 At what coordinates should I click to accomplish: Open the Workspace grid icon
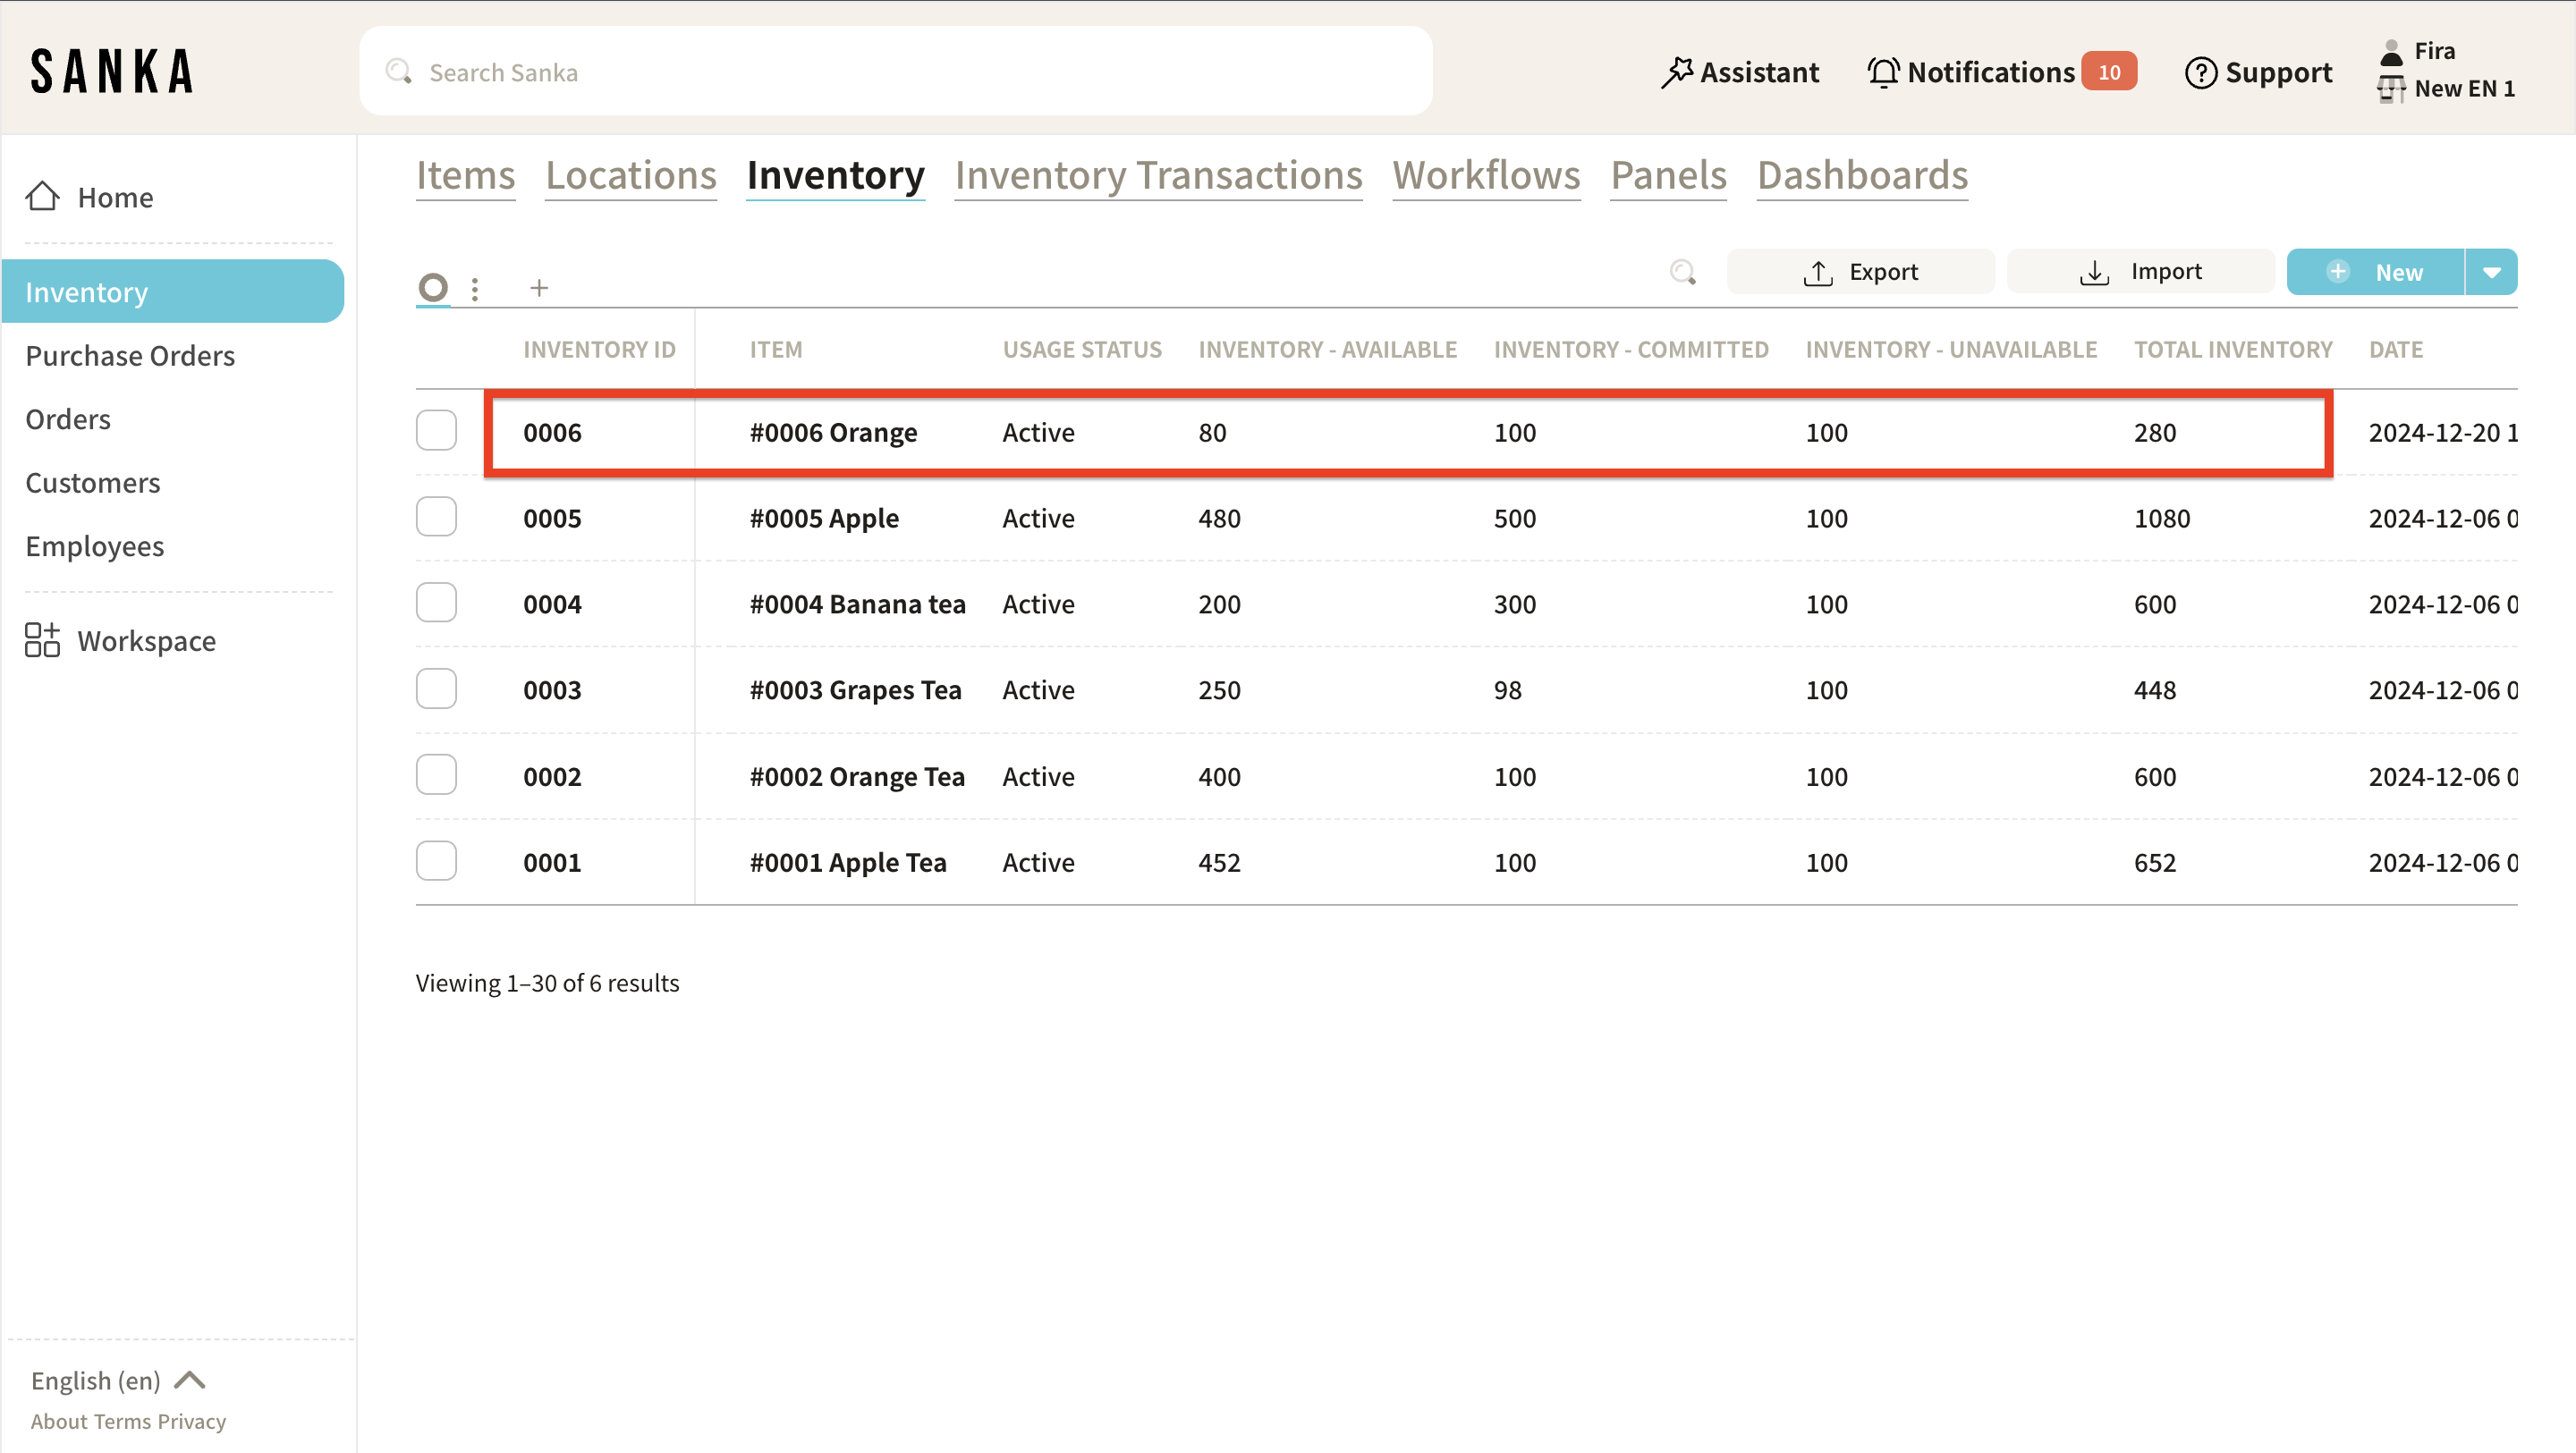[x=42, y=640]
